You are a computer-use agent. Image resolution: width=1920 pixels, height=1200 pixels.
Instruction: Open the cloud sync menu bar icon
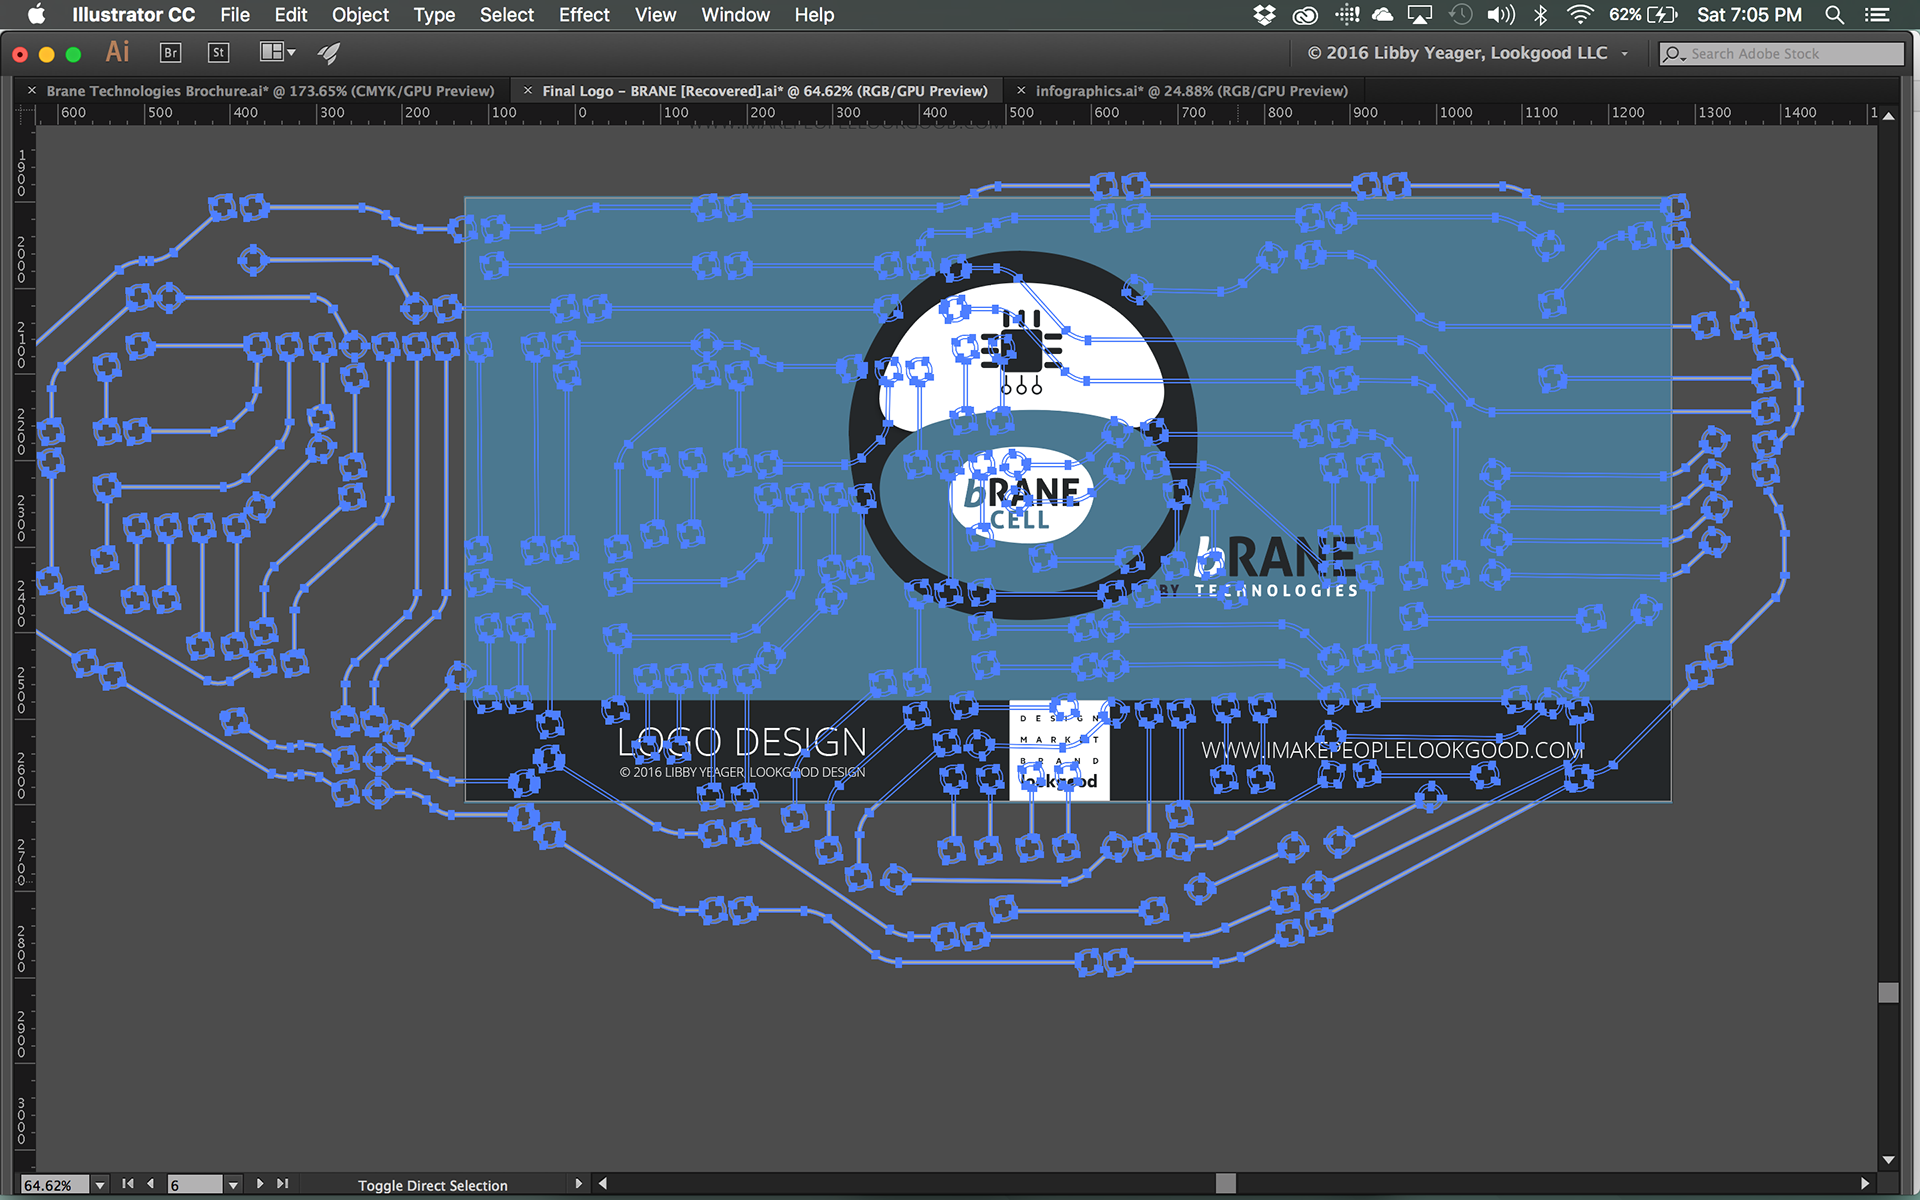tap(1383, 14)
